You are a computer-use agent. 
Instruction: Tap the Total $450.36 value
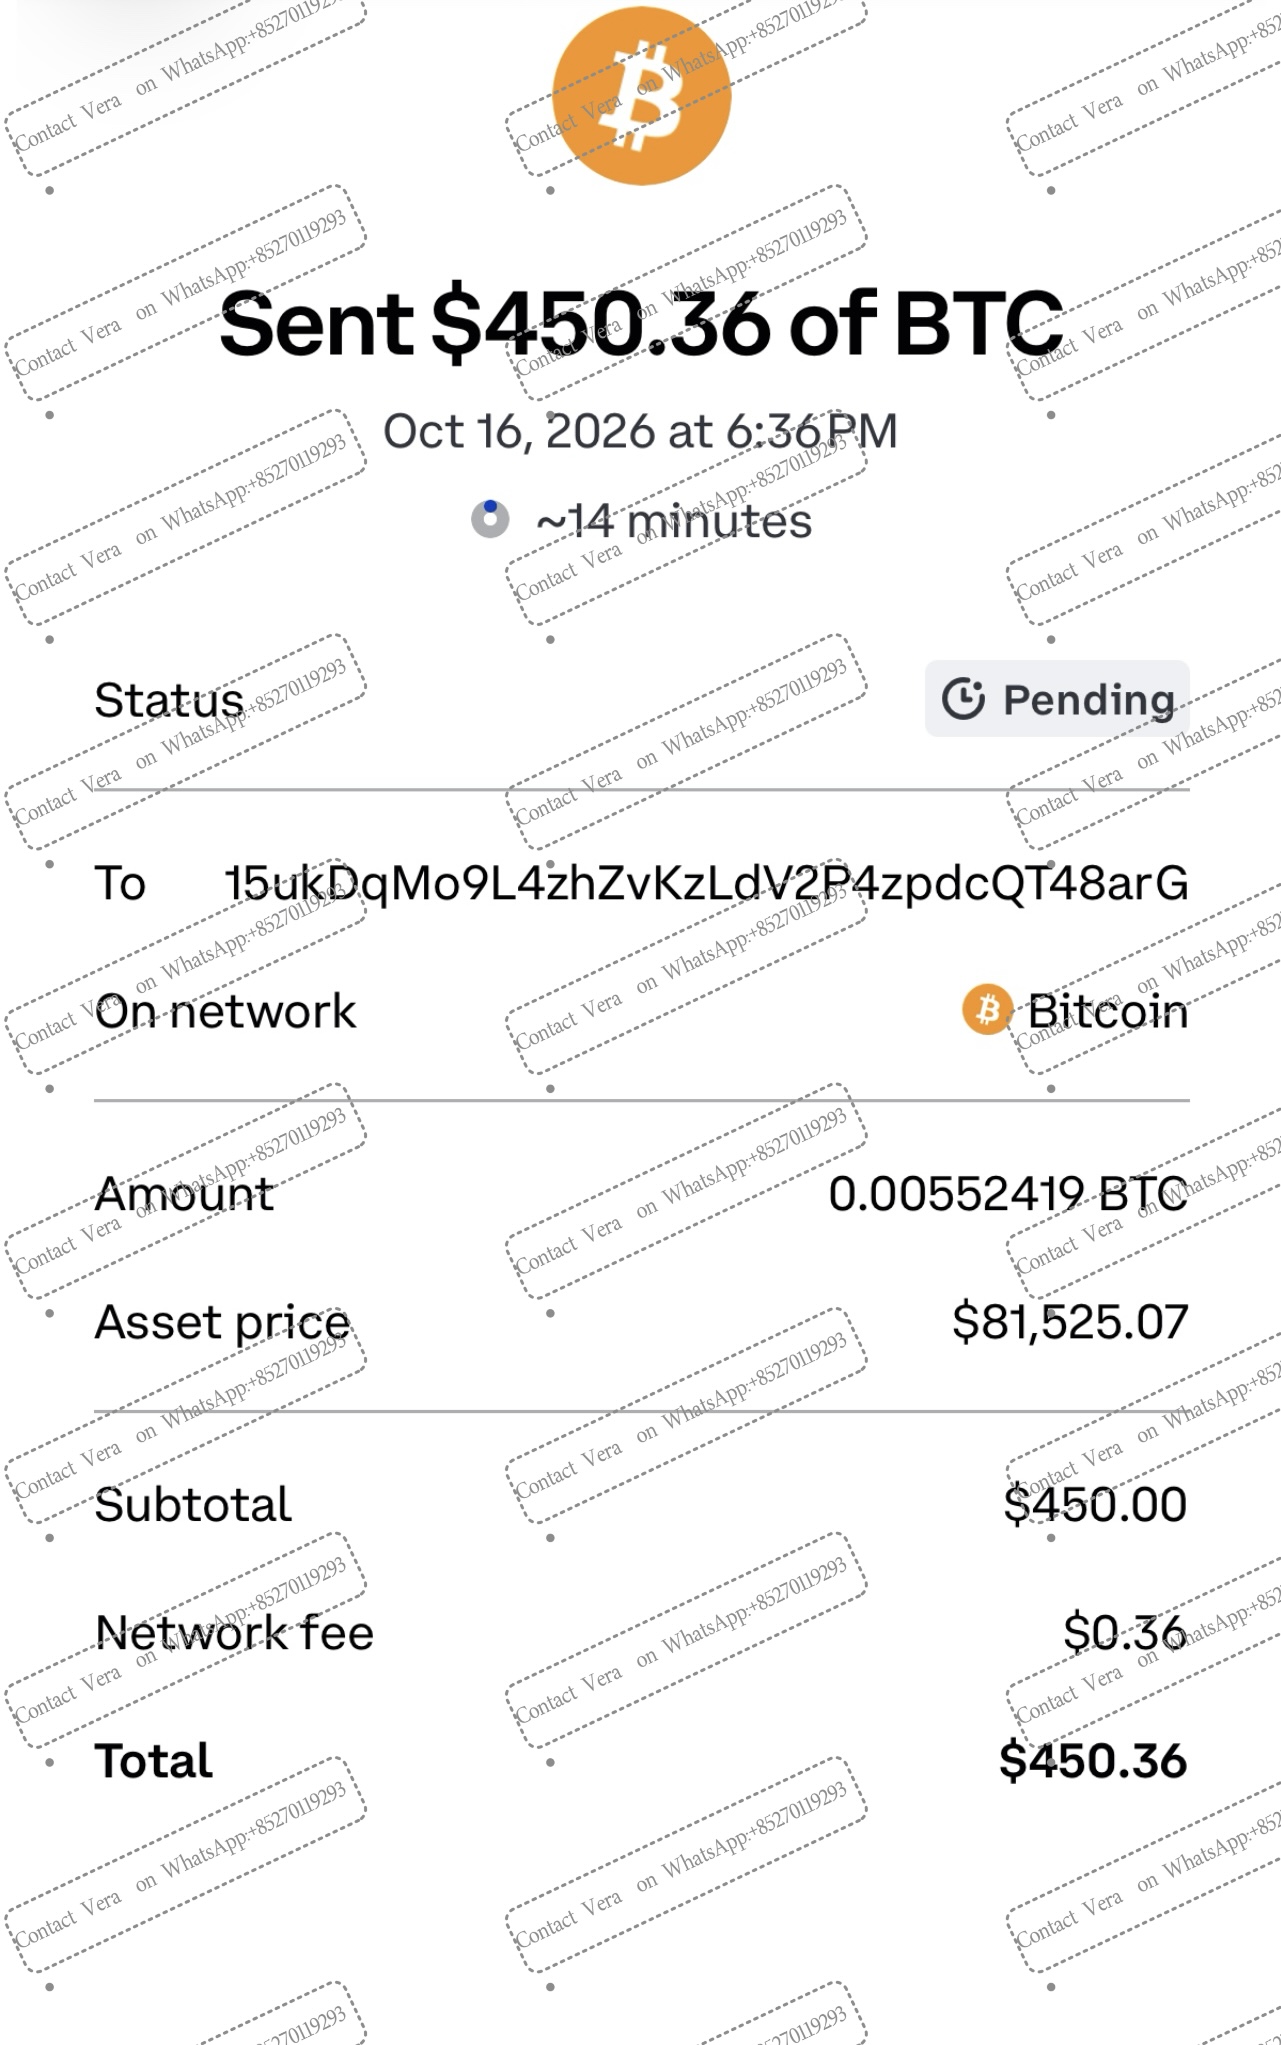[x=1093, y=1760]
